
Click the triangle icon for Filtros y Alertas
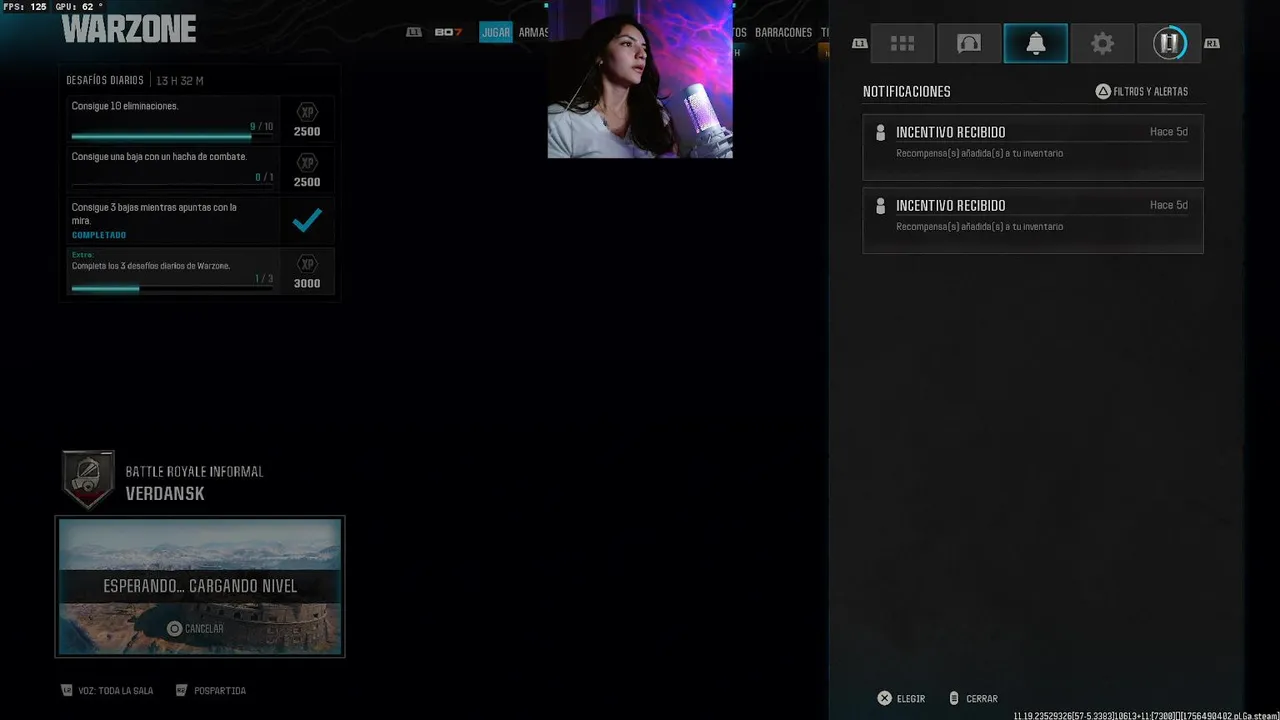tap(1103, 91)
